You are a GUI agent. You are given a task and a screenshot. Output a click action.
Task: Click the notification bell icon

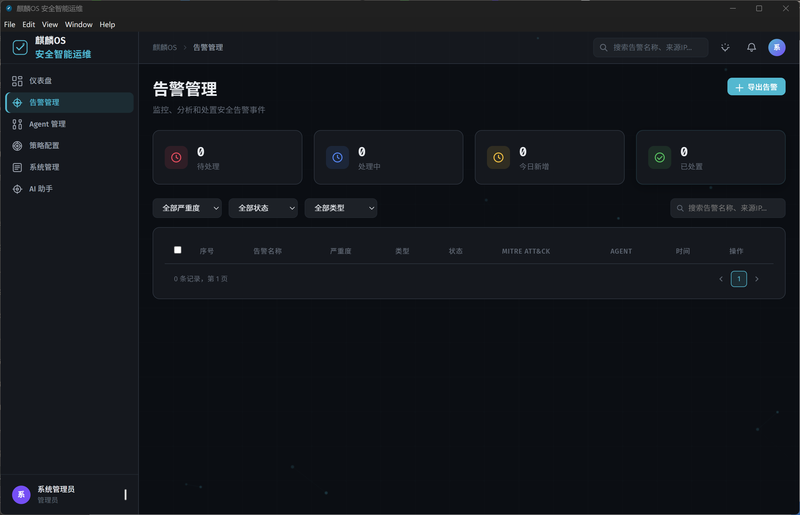click(752, 47)
